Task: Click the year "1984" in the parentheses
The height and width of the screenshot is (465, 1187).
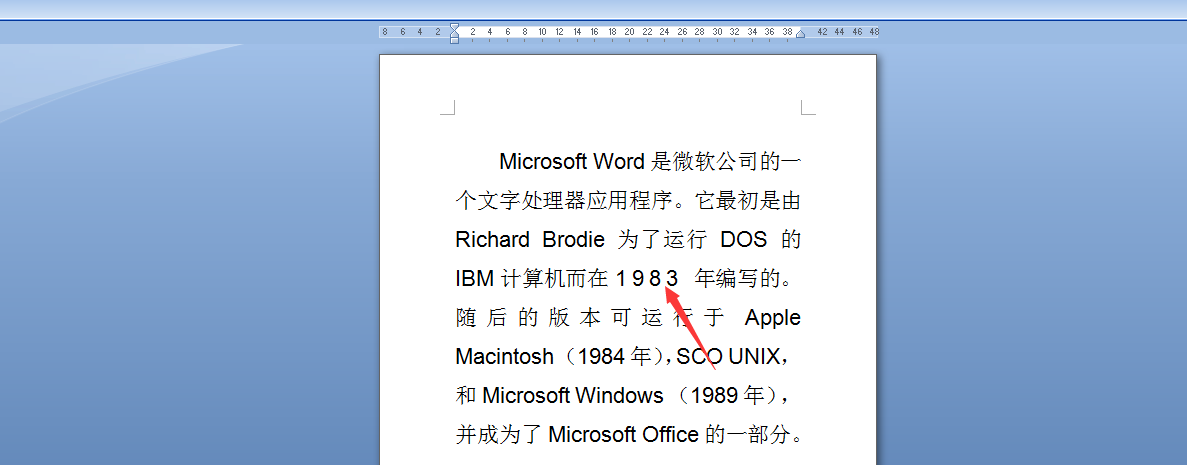Action: pyautogui.click(x=600, y=357)
